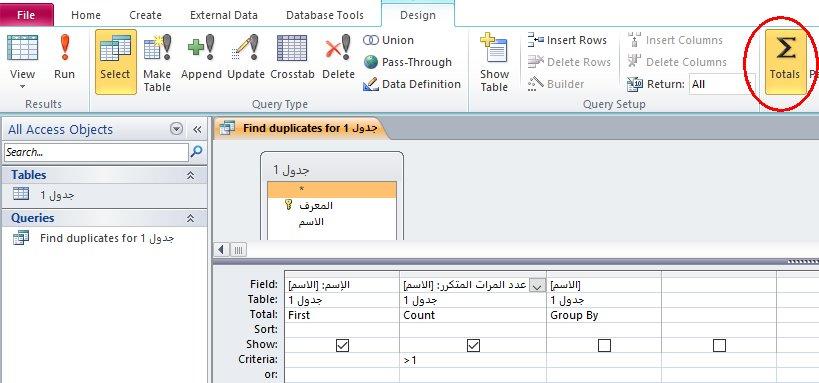Select Union query option
This screenshot has width=819, height=383.
tap(388, 40)
